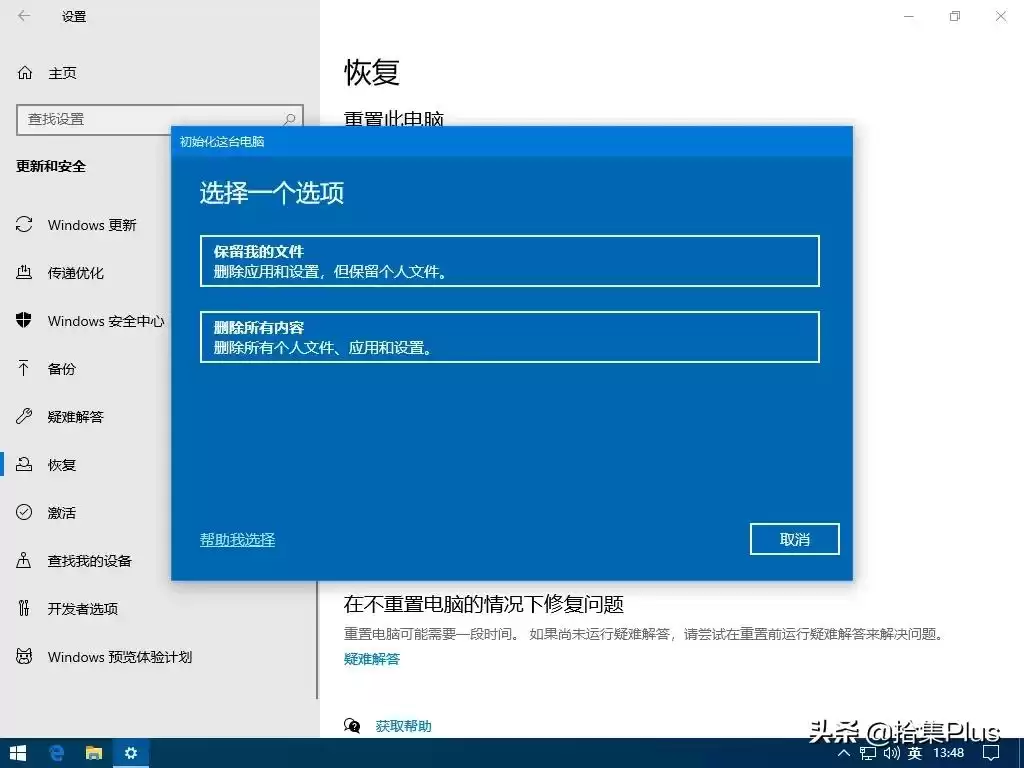Click the 疑难解答 wrench icon
1024x768 pixels.
point(24,416)
